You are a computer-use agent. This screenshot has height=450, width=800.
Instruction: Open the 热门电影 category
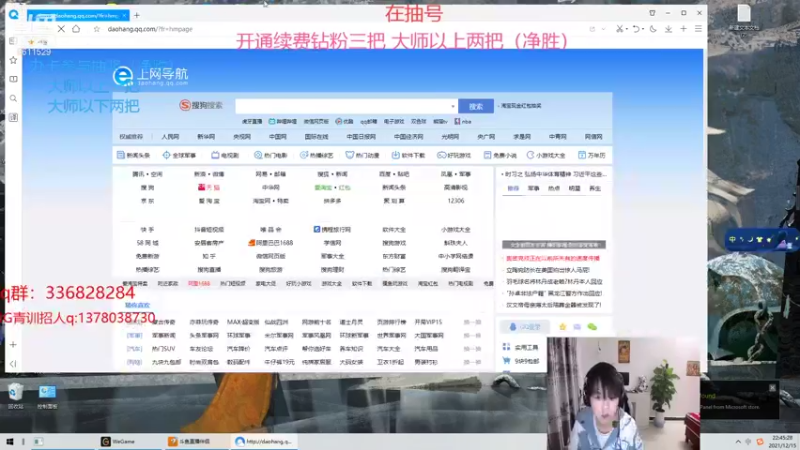[270, 155]
